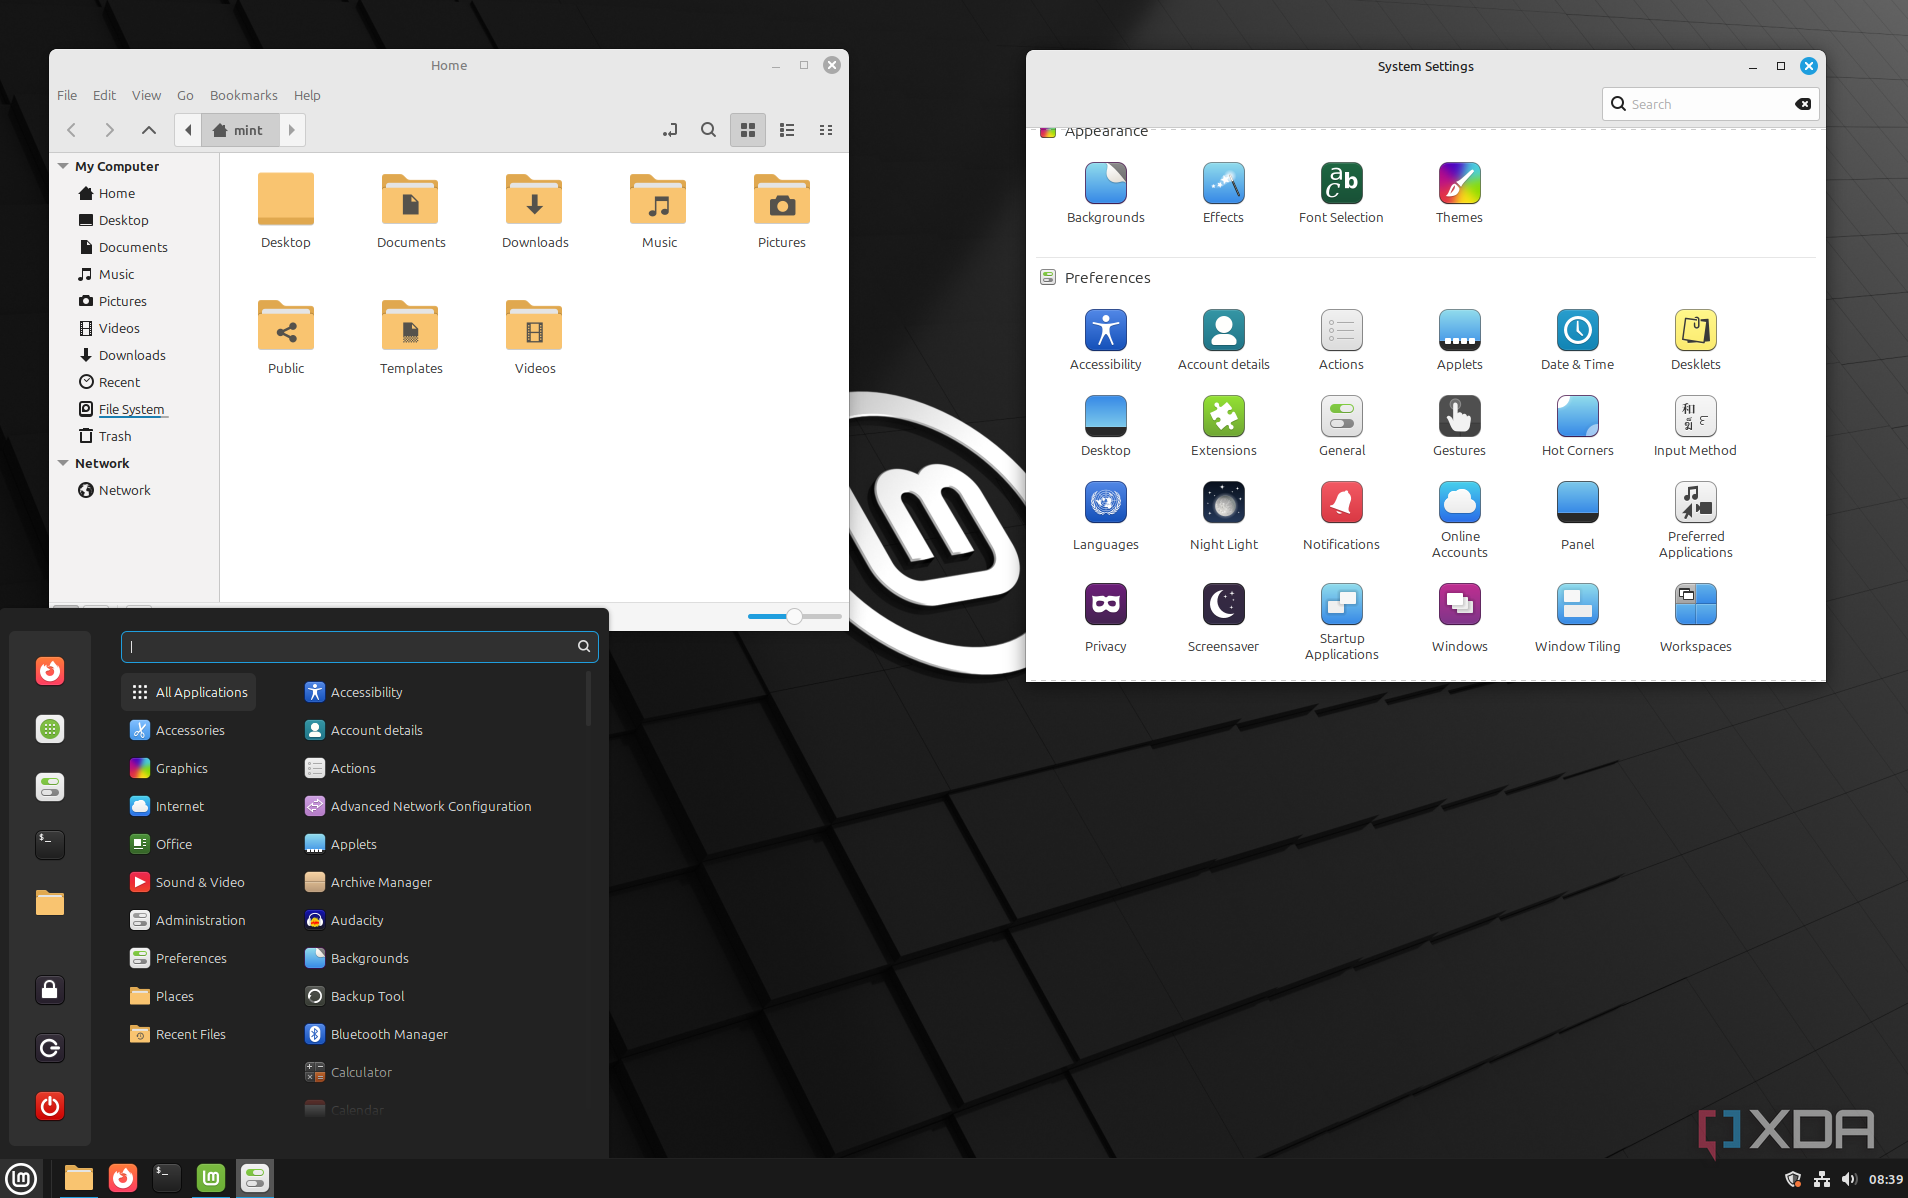Click path bar right scroll arrow
The height and width of the screenshot is (1198, 1908).
292,130
